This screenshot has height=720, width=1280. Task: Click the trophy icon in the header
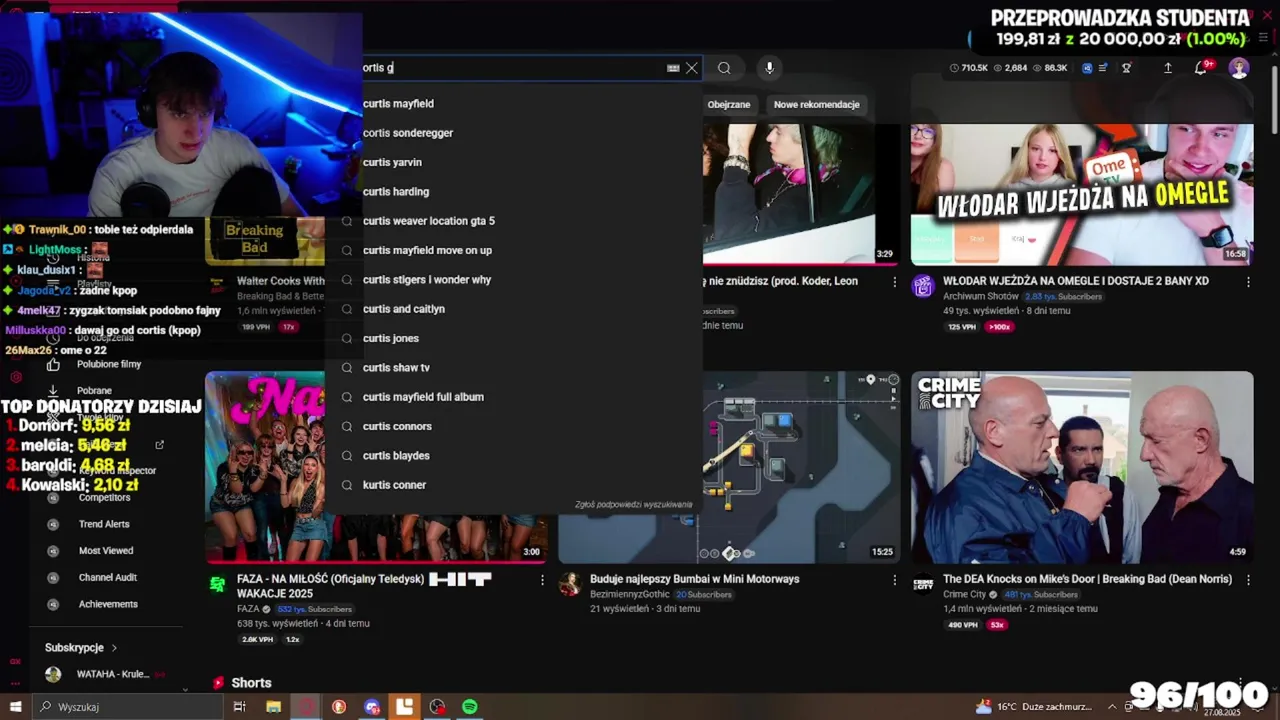tap(1126, 68)
